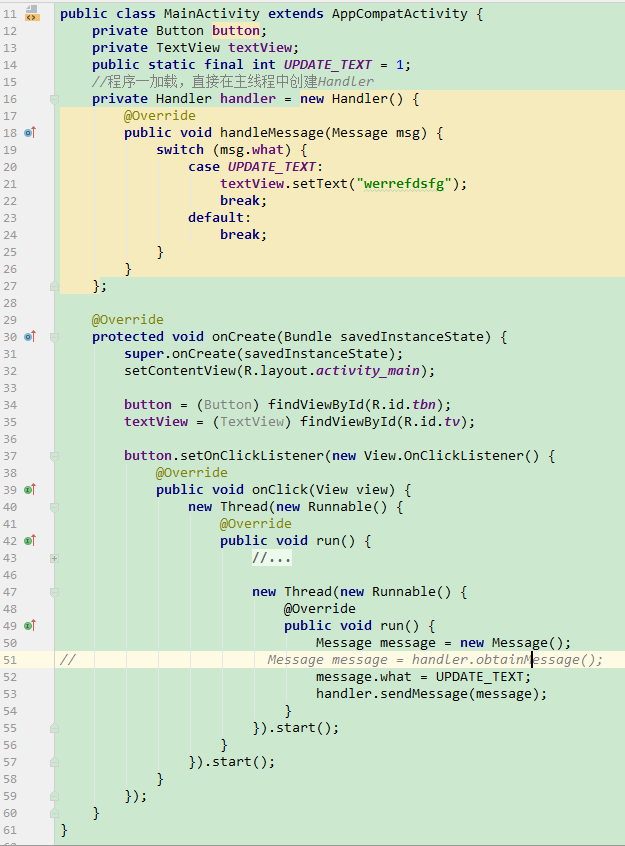Image resolution: width=625 pixels, height=846 pixels.
Task: Click "savedInstanceState" parameter on line 30
Action: point(412,337)
